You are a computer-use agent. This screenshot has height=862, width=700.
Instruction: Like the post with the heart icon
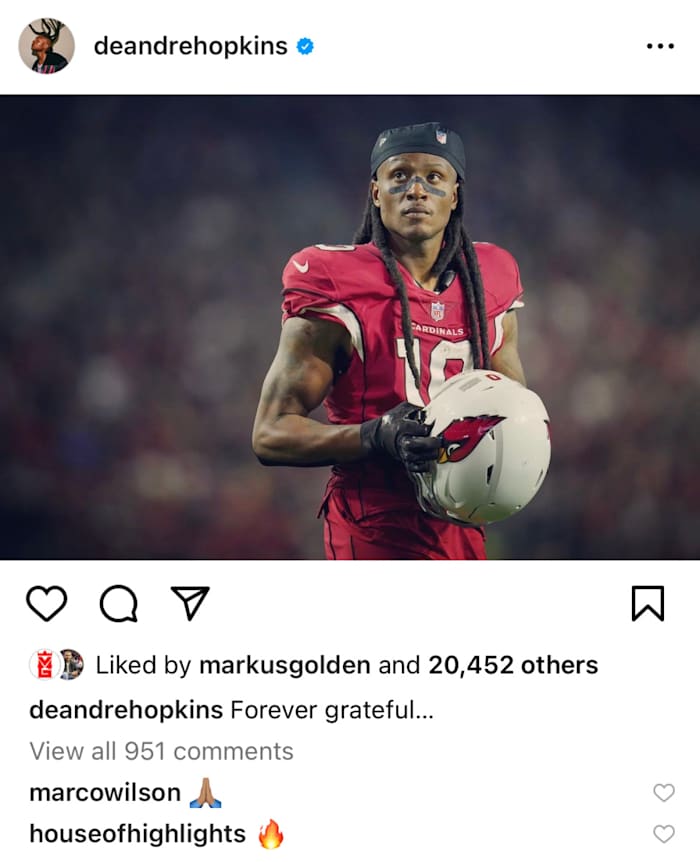coord(47,604)
